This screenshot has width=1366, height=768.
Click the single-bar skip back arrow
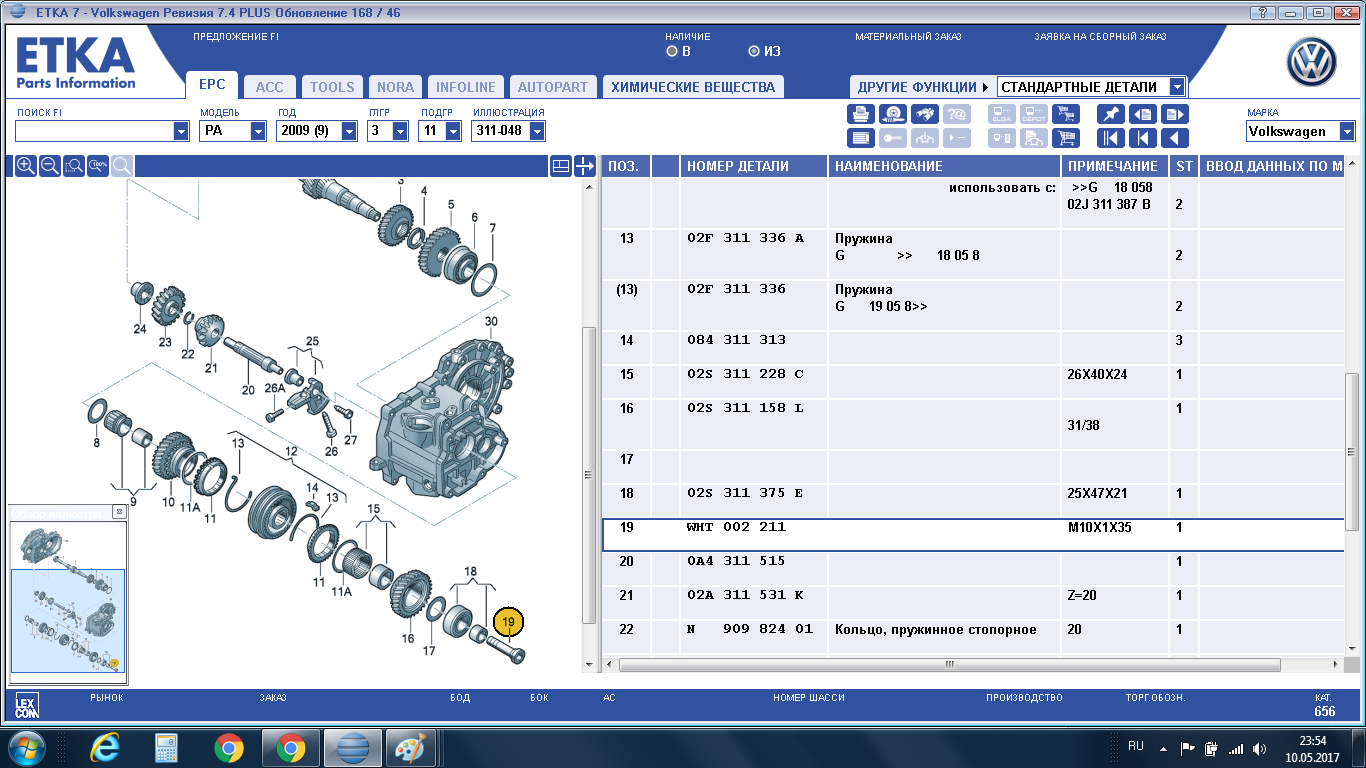pos(1143,139)
